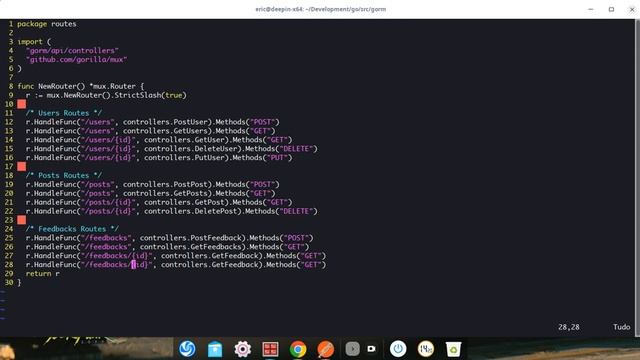Click "gorm/api/controllers" import string

pos(72,51)
